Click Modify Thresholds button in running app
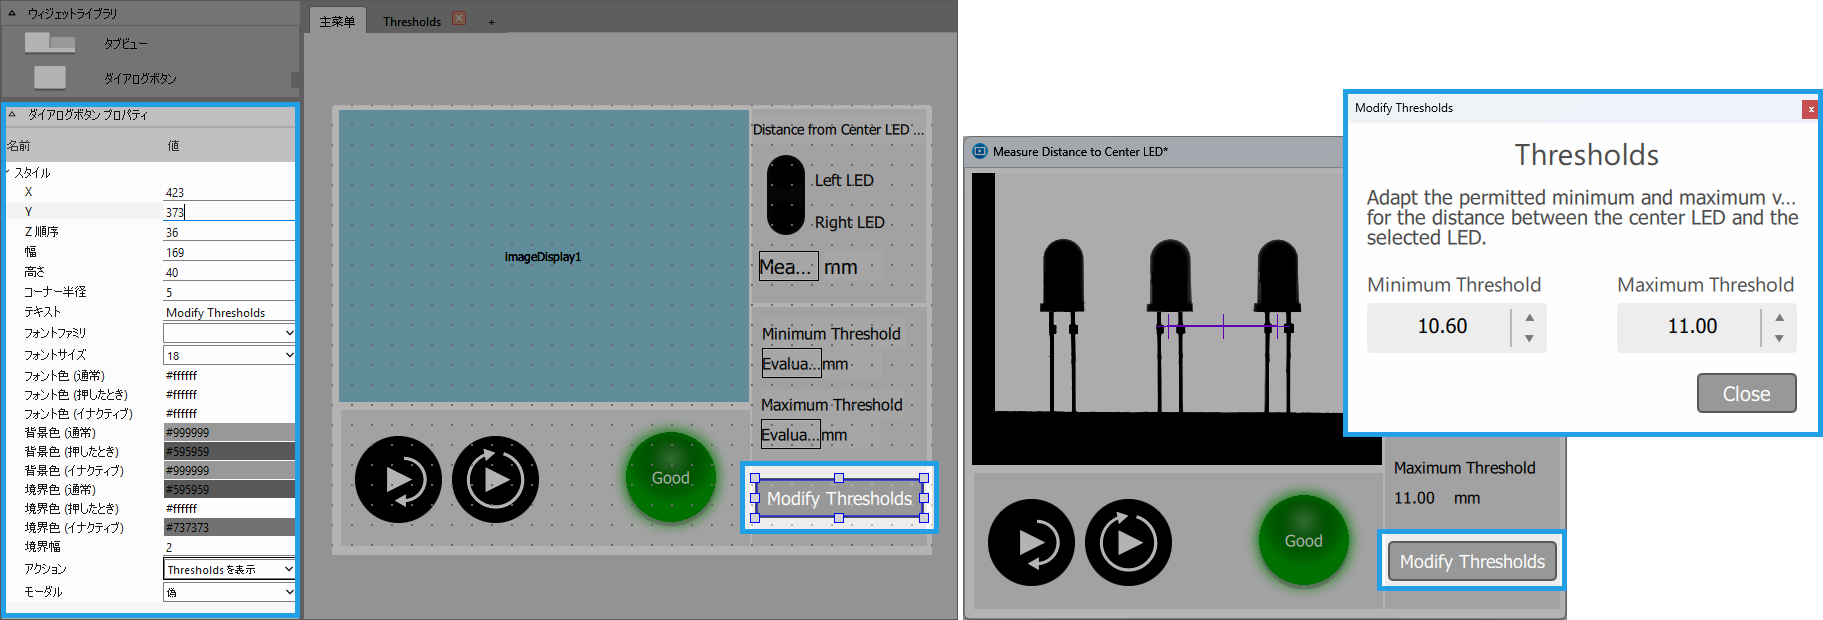Screen dimensions: 1823x620 1471,562
